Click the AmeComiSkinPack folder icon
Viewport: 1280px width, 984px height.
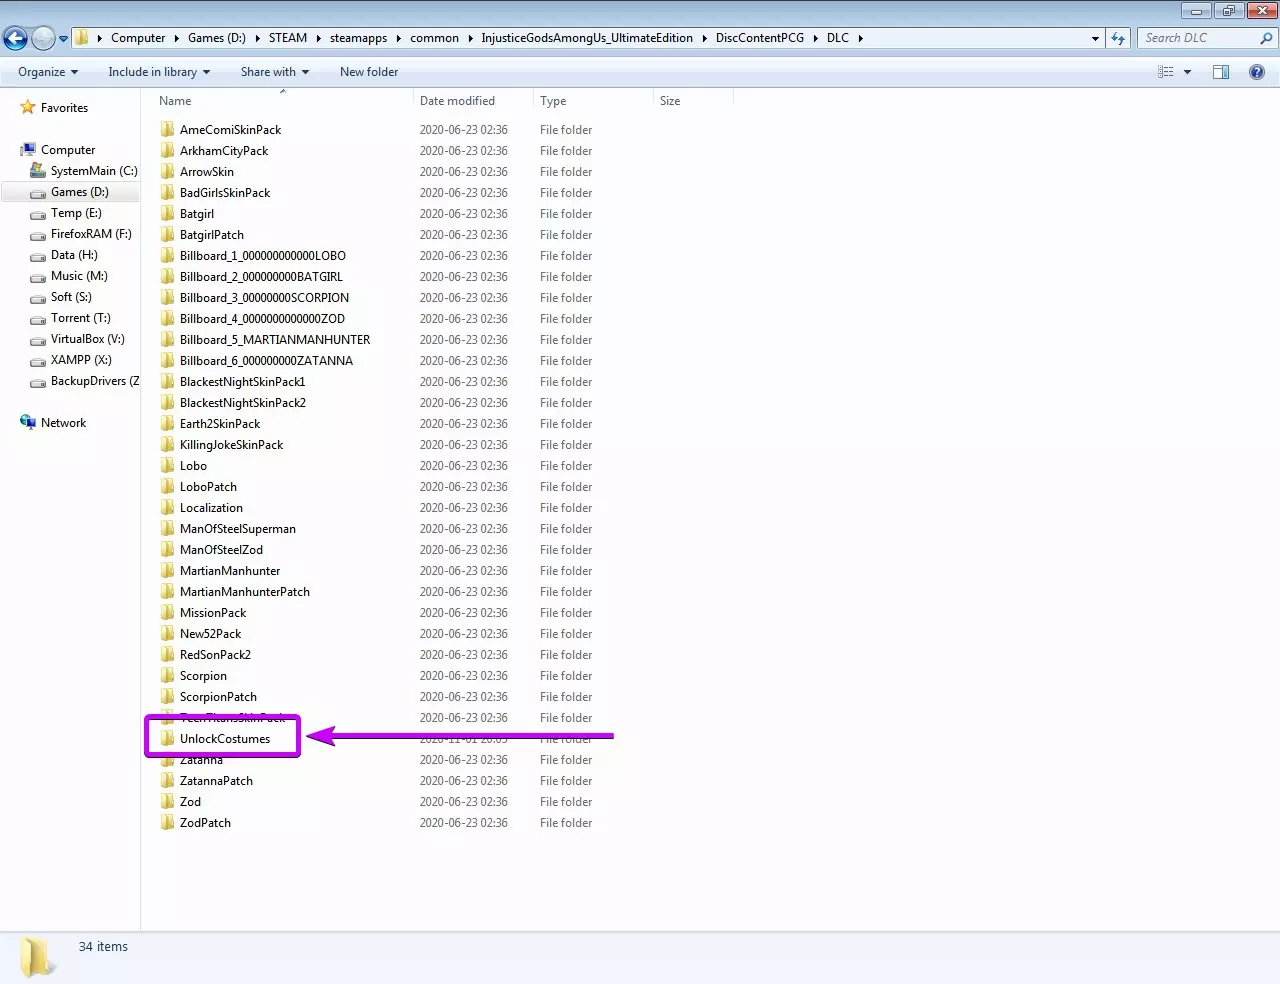point(167,130)
